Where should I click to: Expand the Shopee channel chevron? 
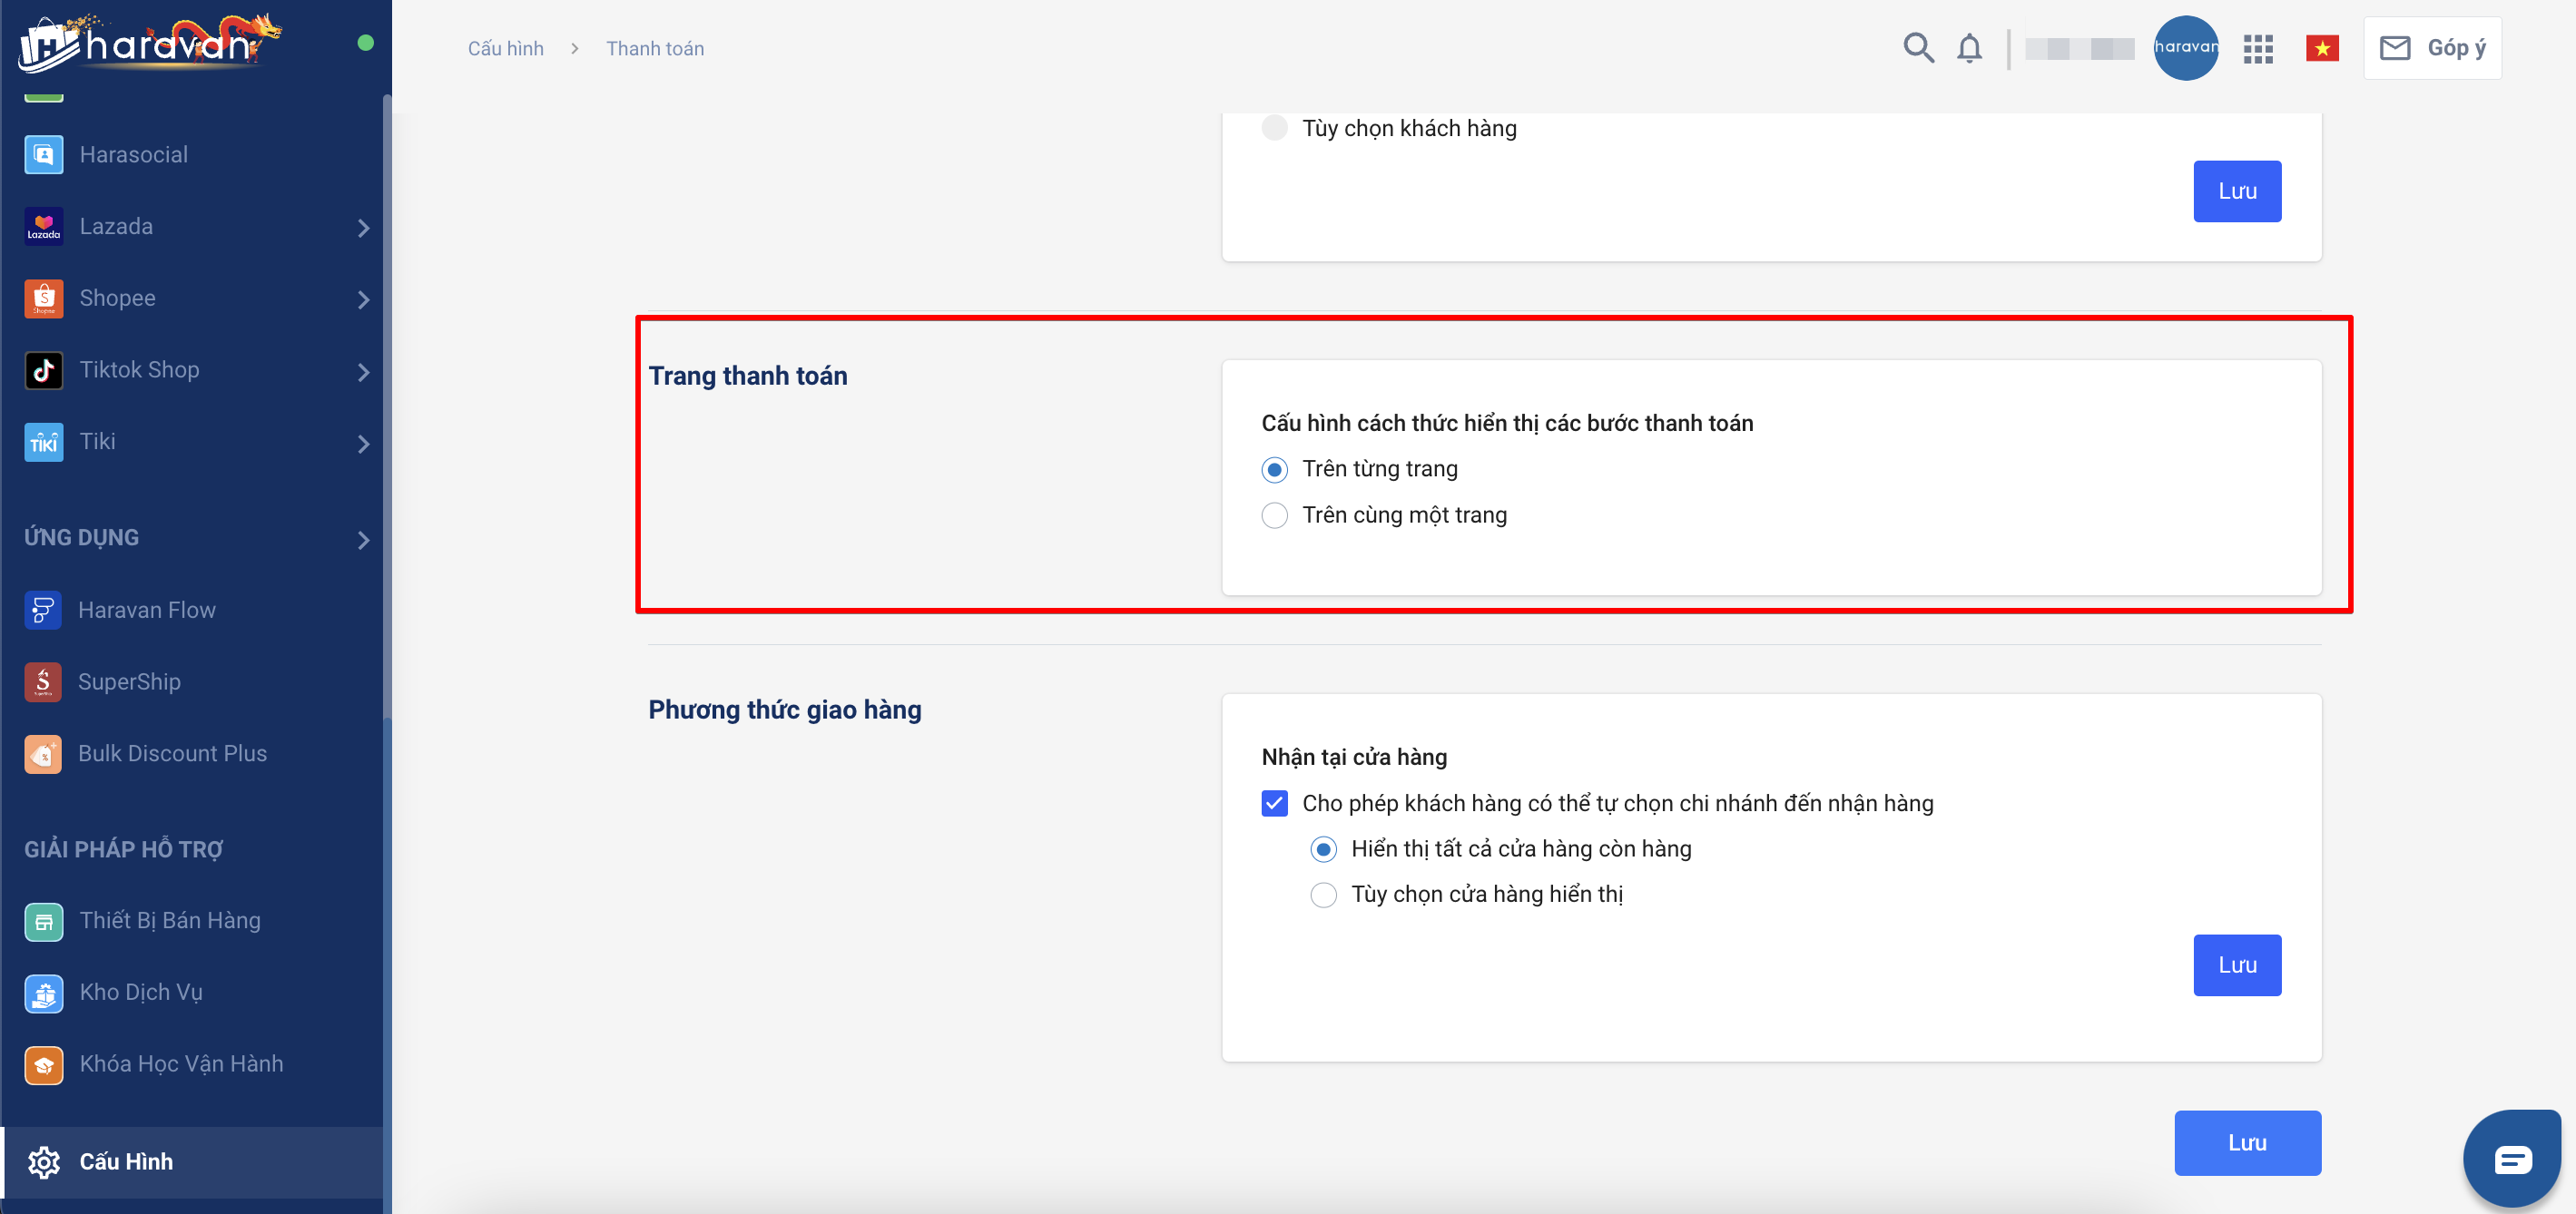coord(363,299)
